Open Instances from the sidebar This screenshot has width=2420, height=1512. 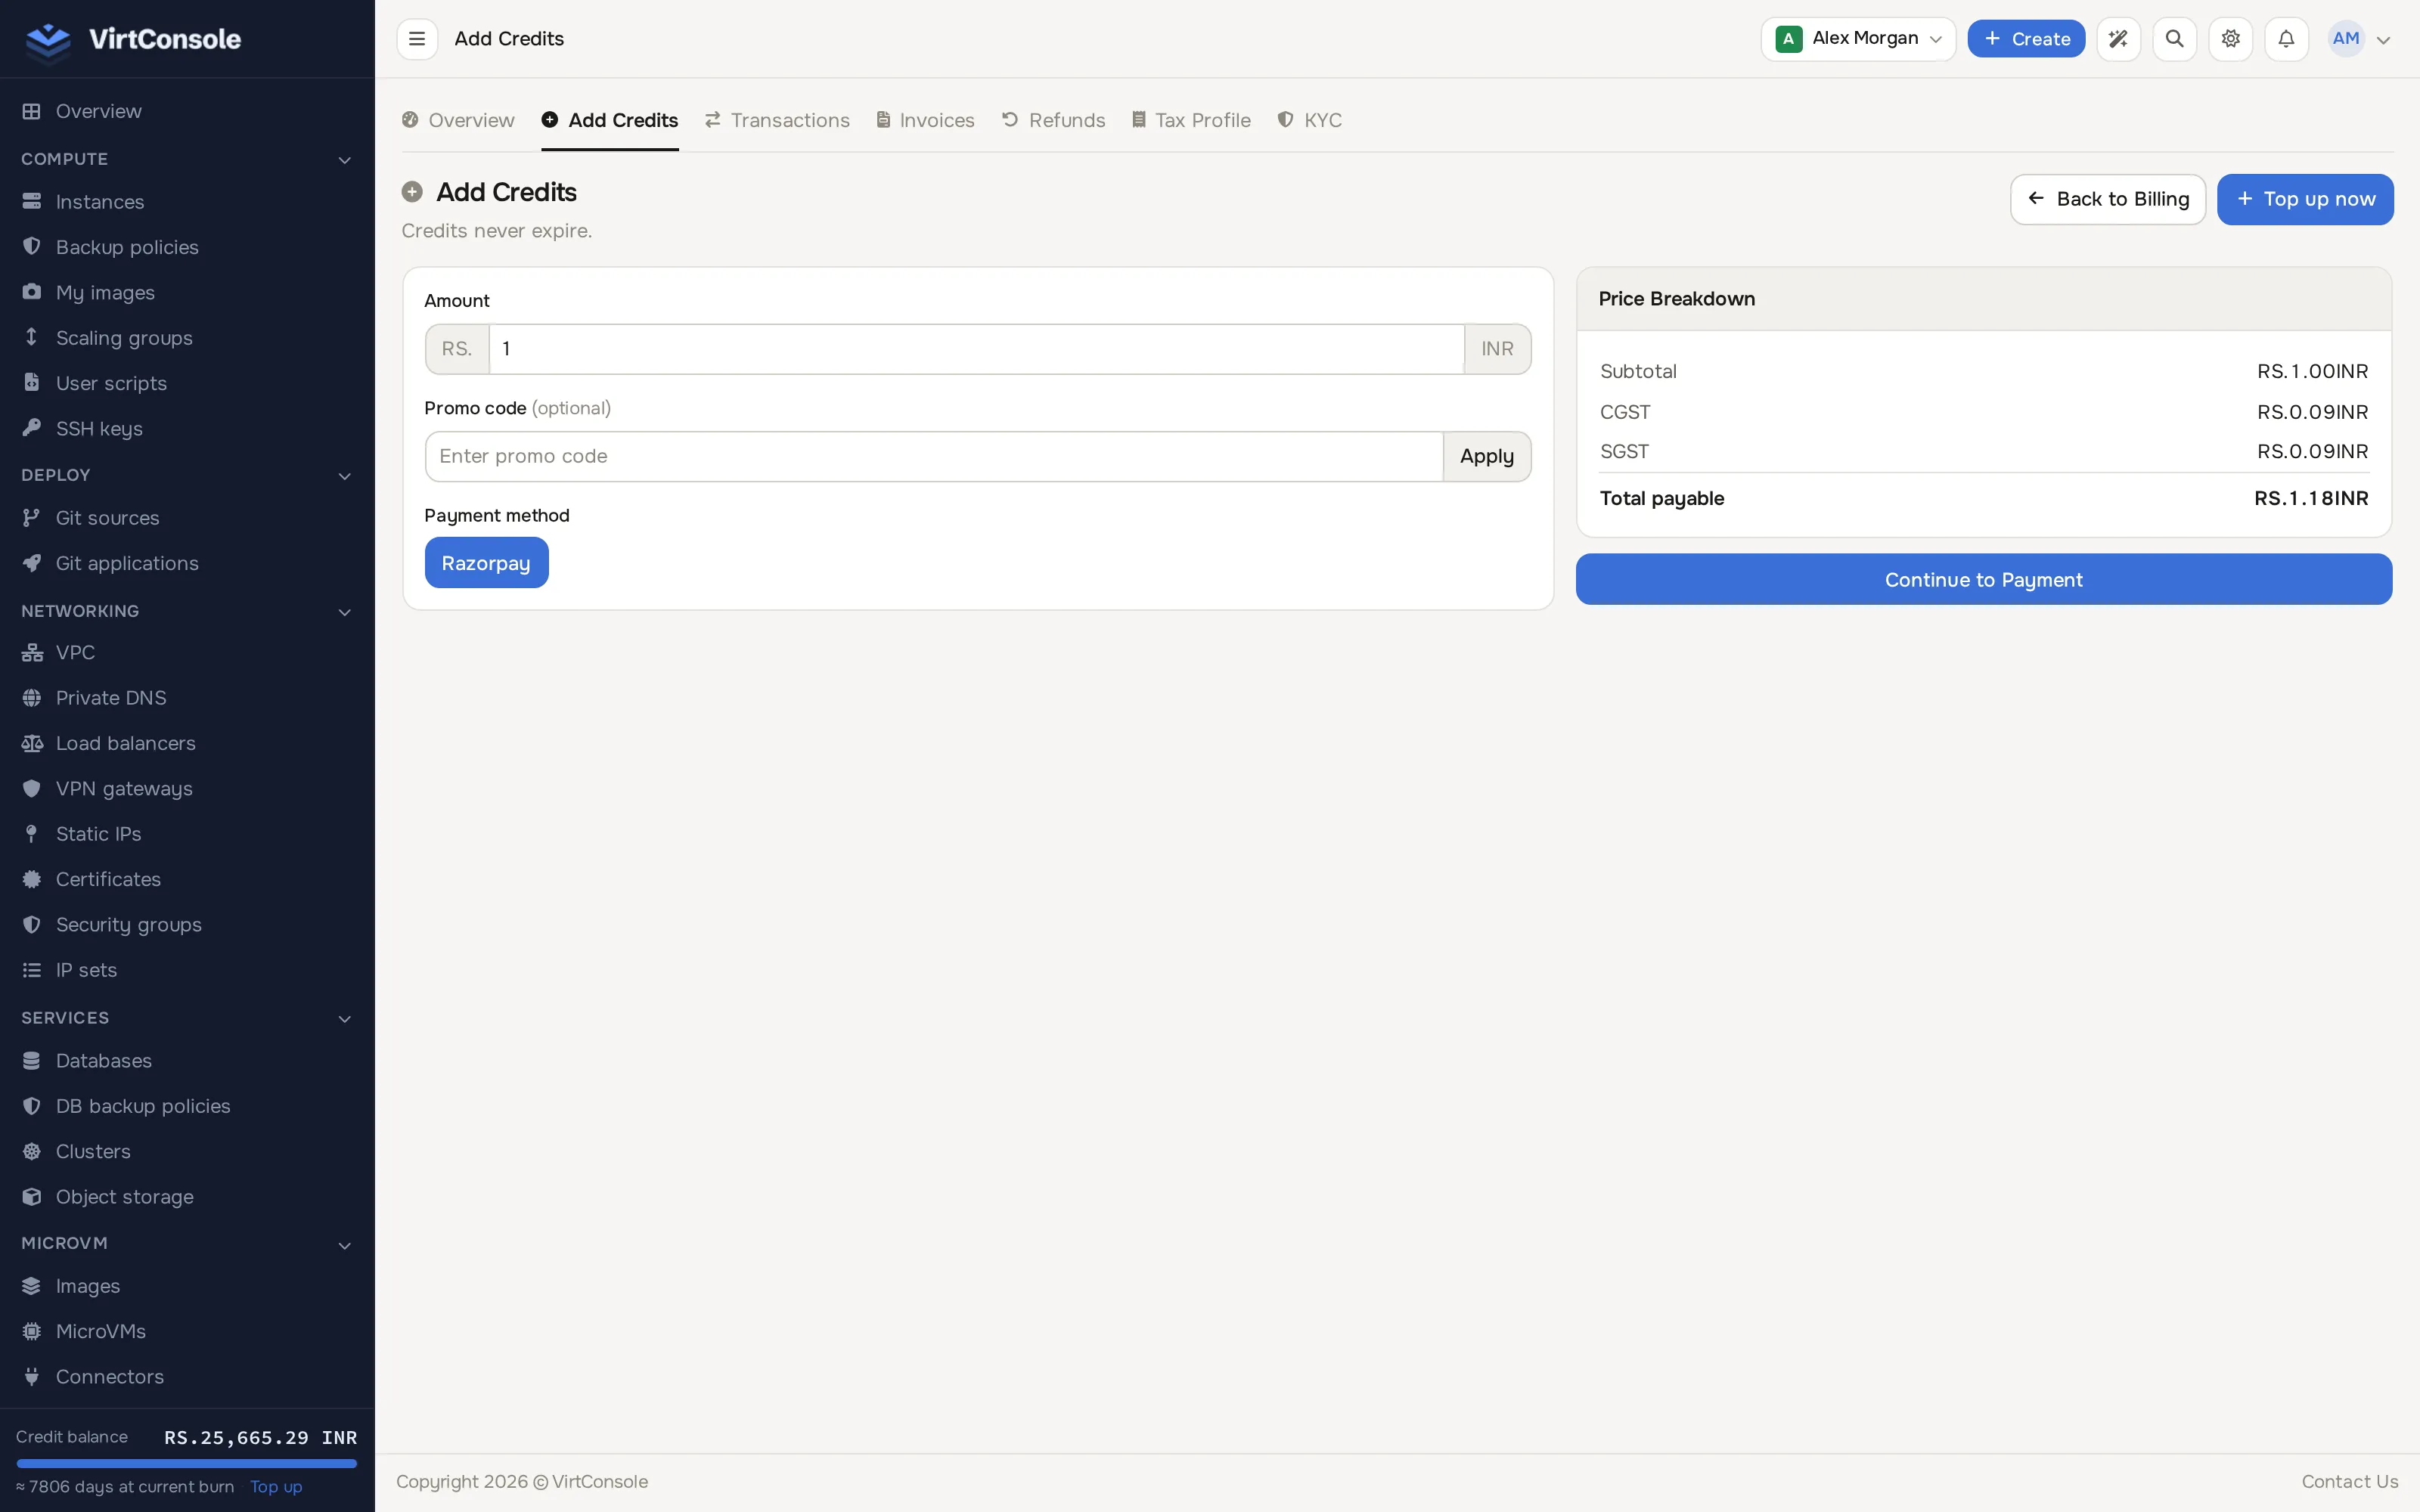click(187, 202)
